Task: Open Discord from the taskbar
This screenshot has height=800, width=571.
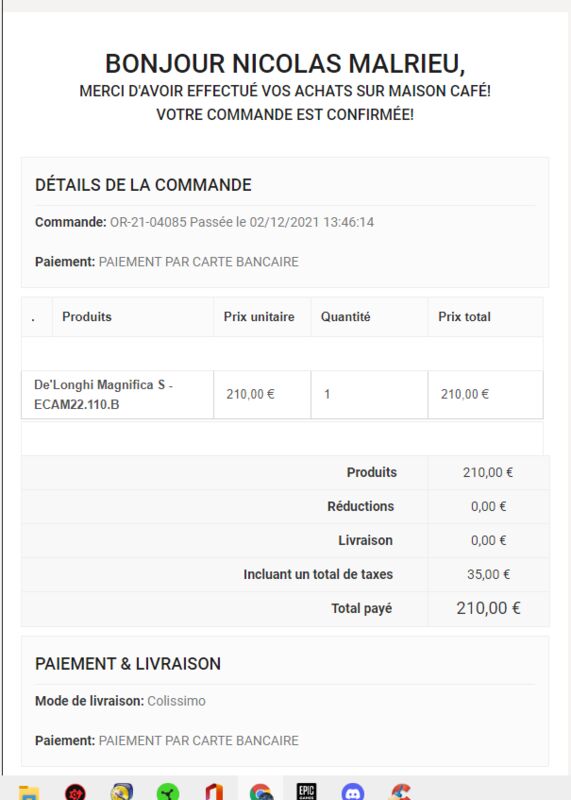Action: coord(353,793)
